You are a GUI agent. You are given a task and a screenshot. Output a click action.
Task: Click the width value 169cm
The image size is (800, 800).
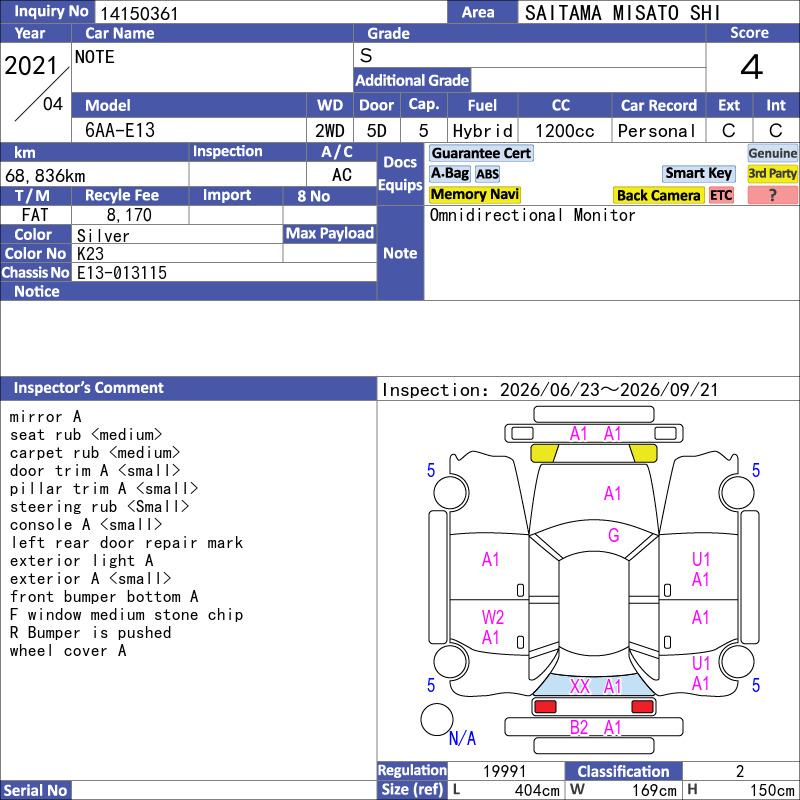(655, 790)
